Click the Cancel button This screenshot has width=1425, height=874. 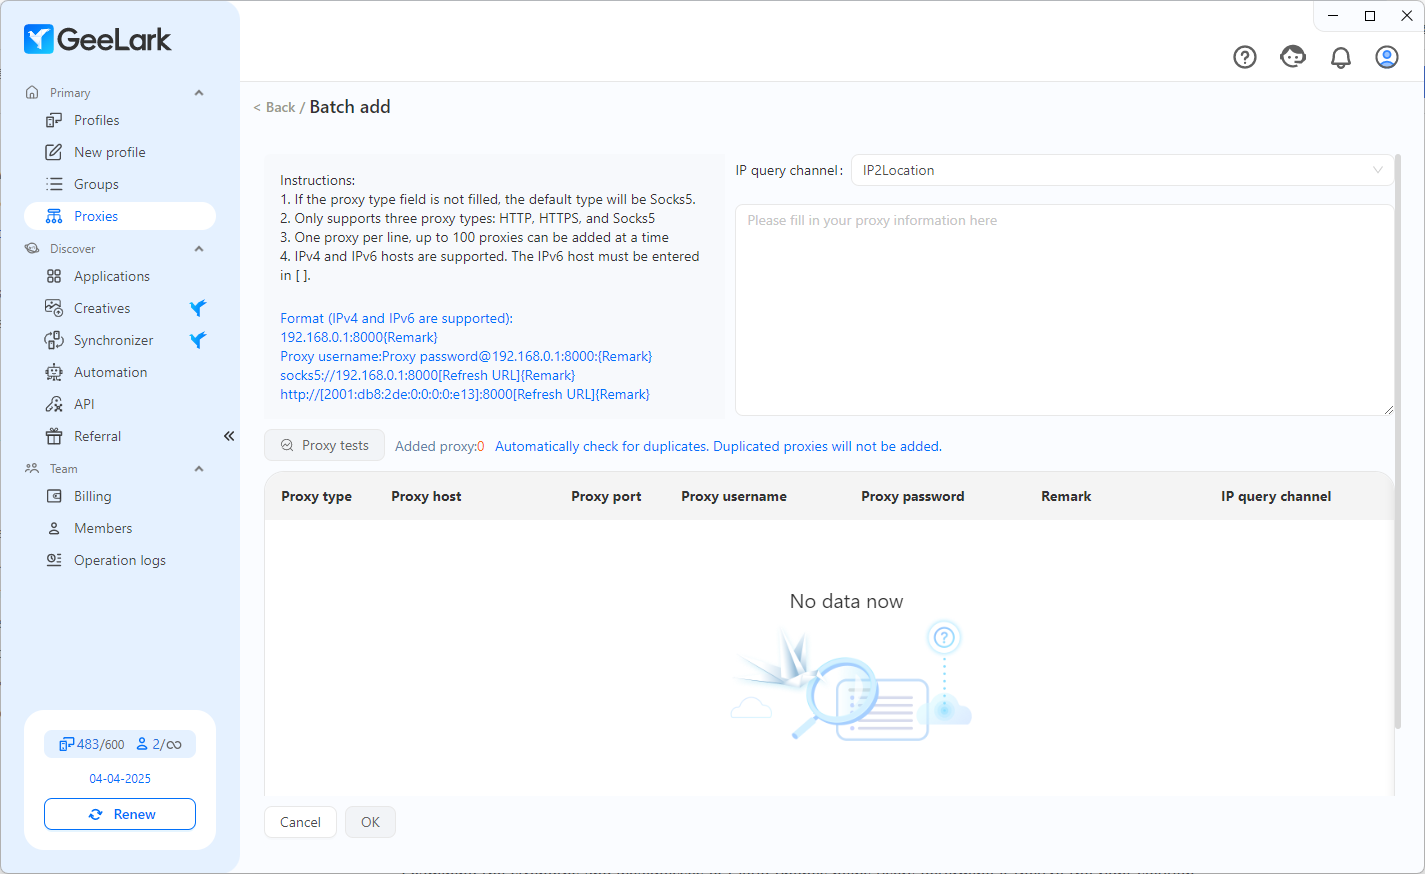tap(300, 822)
